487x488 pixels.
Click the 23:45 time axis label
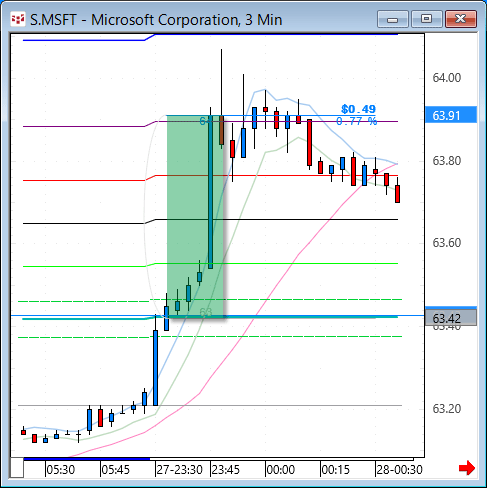pos(226,470)
